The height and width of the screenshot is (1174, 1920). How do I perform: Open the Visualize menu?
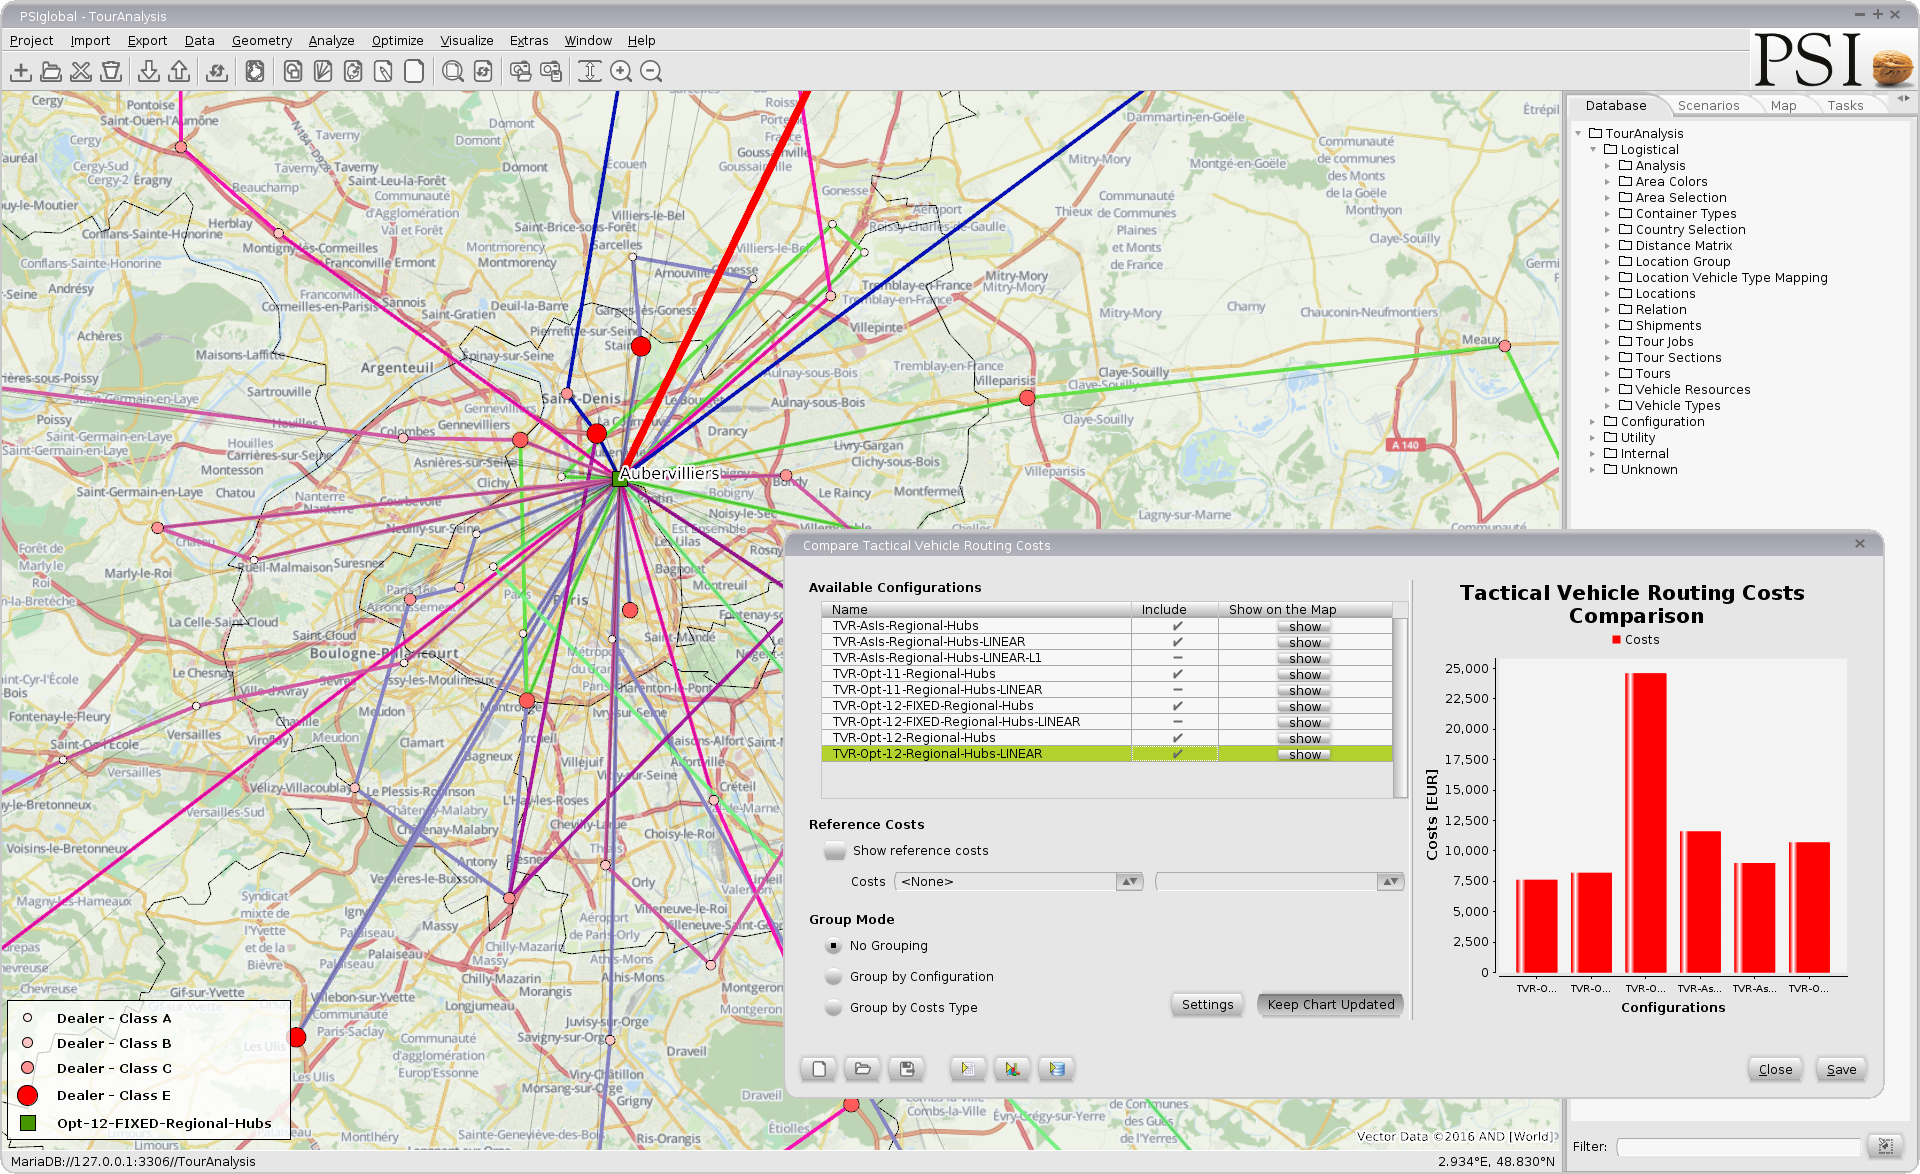click(467, 41)
